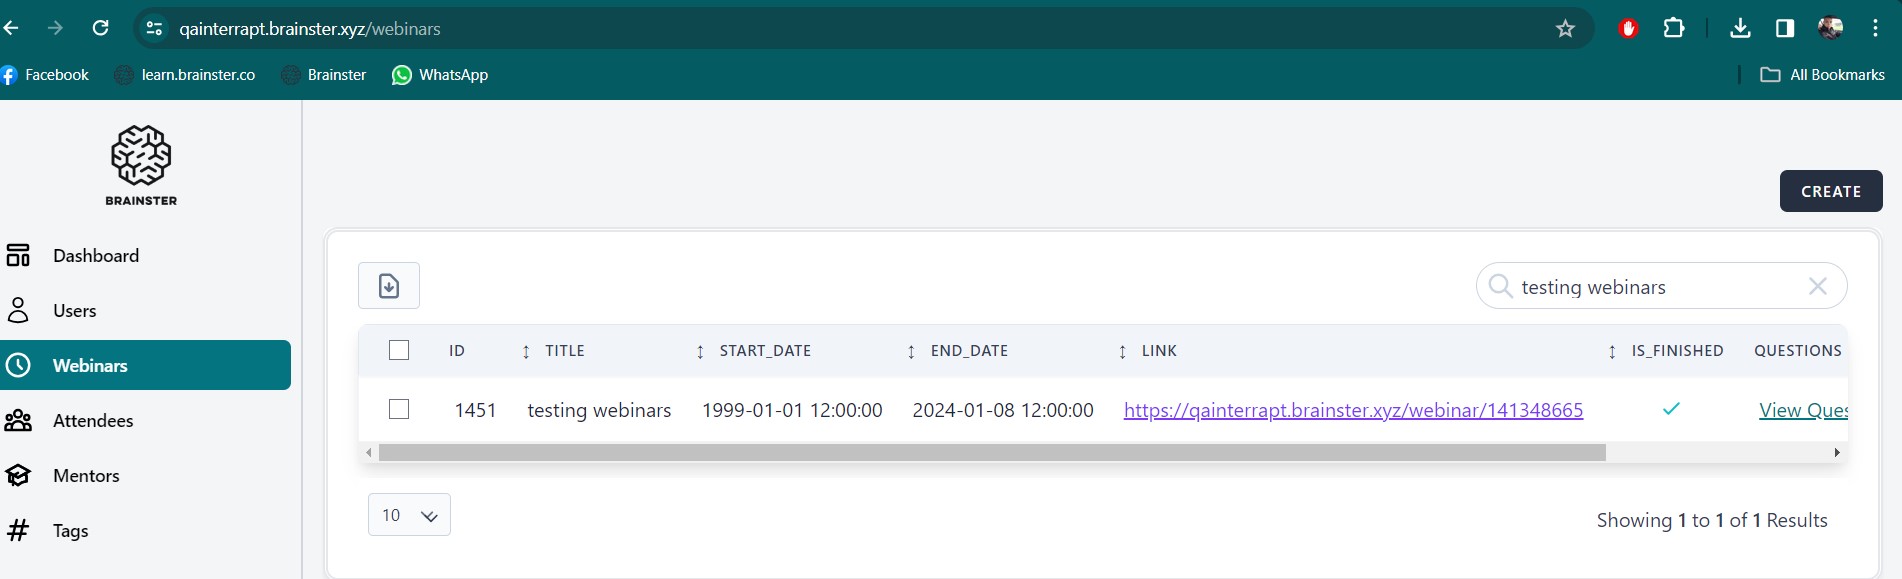Clear the search field with X icon
Screen dimensions: 1902x579
click(1817, 287)
